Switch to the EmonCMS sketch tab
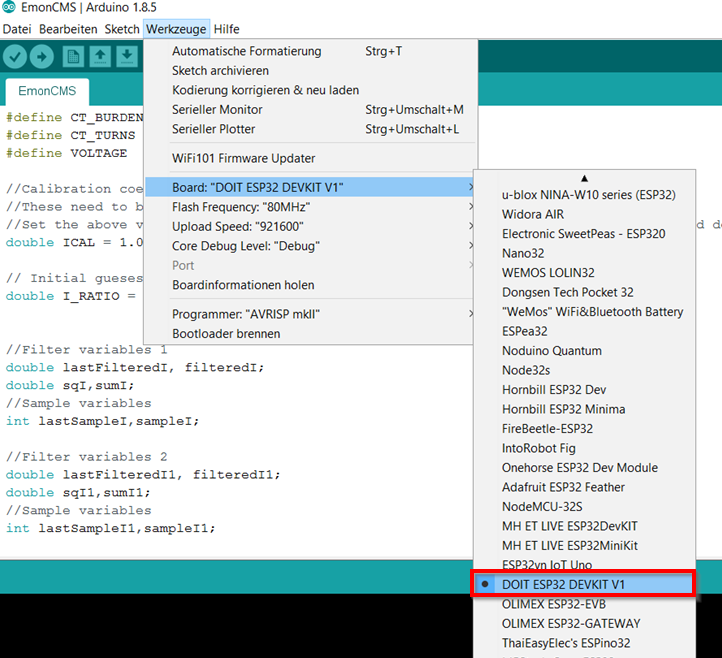 (x=46, y=91)
